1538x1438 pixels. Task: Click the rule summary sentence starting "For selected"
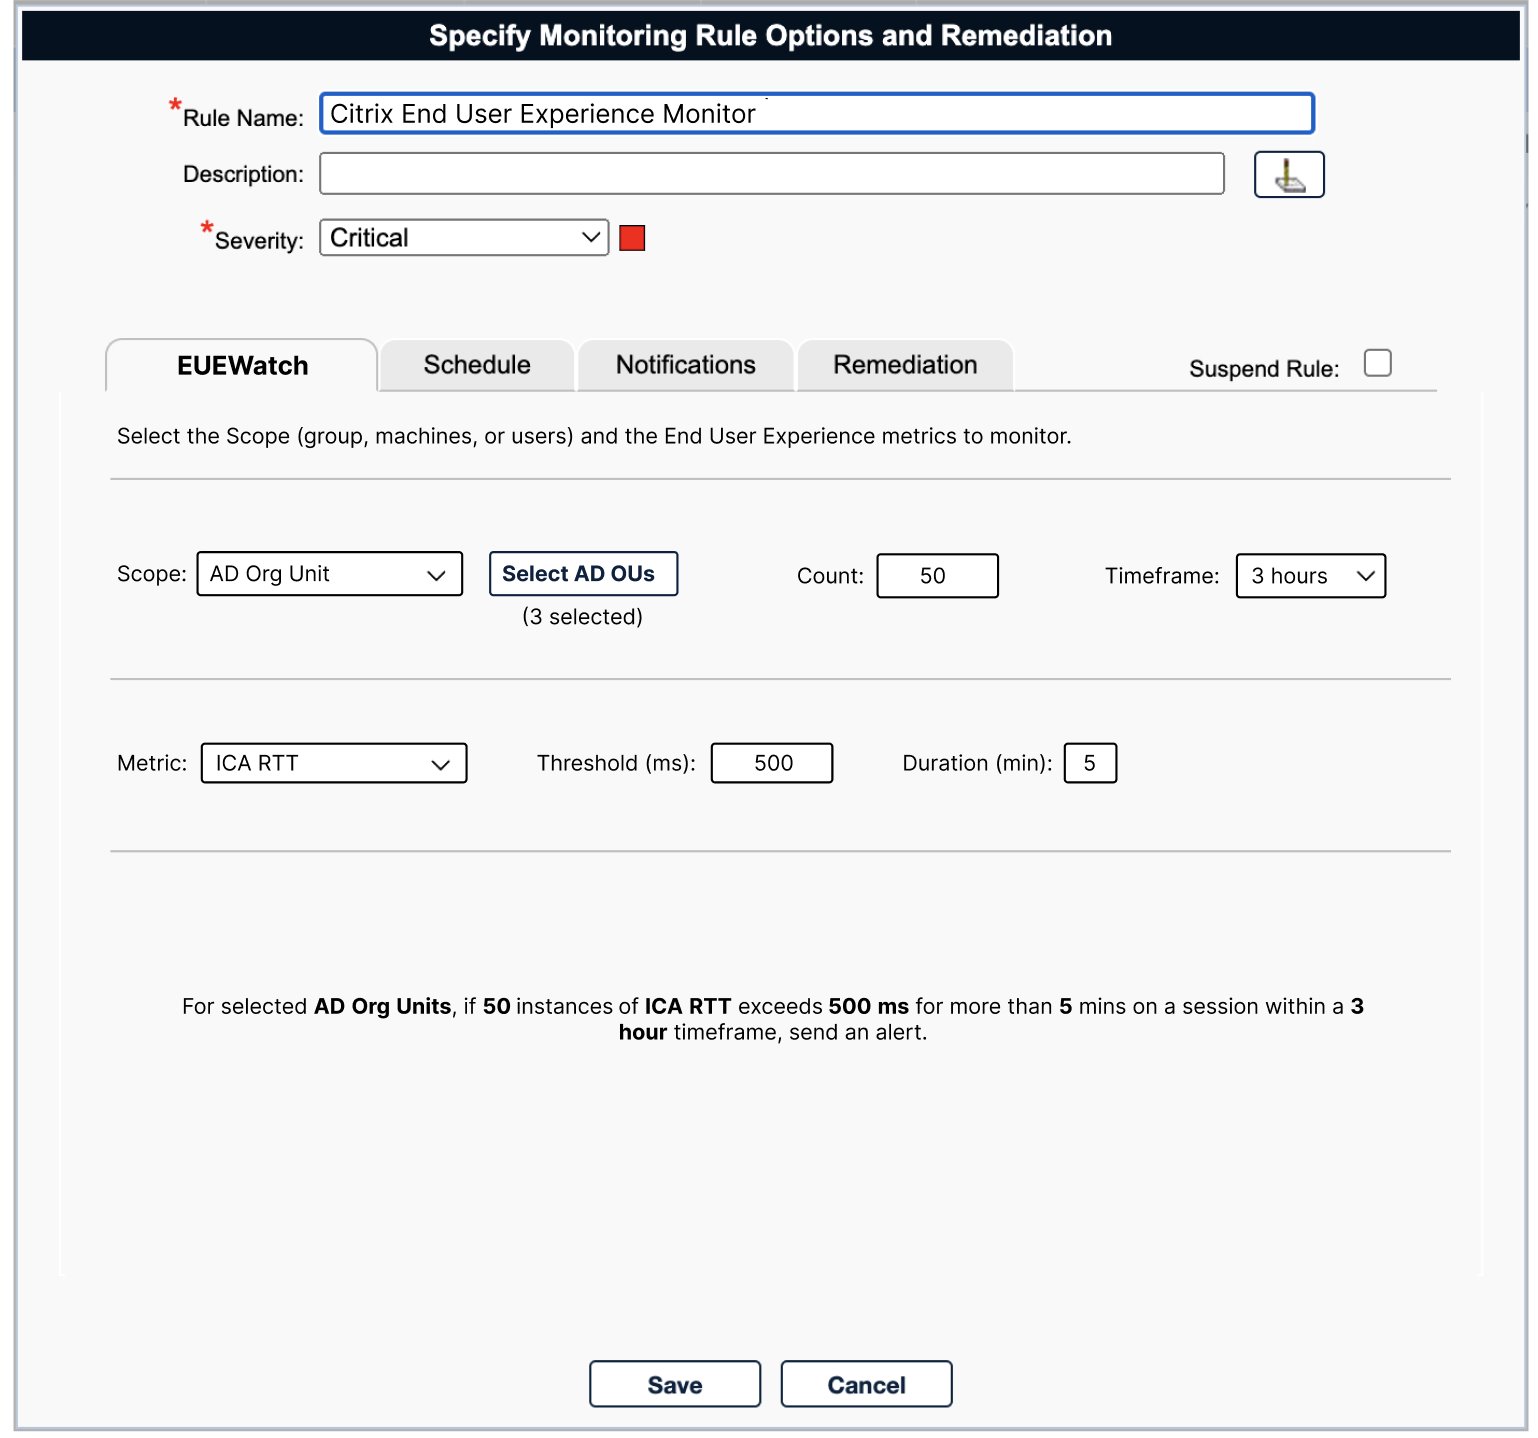pyautogui.click(x=773, y=1019)
